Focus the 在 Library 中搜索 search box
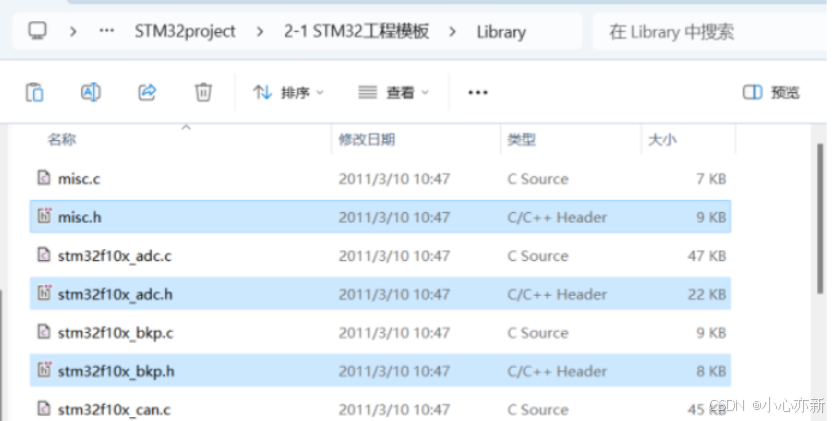837x421 pixels. point(710,32)
